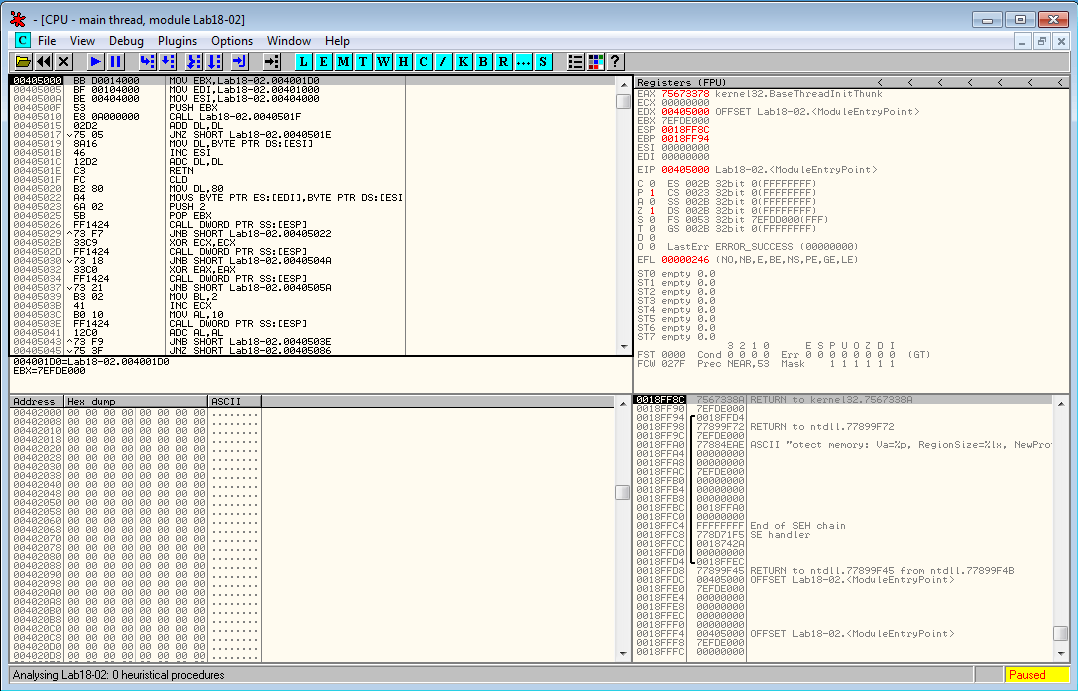This screenshot has height=691, width=1078.
Task: Open the Log window with L button
Action: [x=304, y=62]
